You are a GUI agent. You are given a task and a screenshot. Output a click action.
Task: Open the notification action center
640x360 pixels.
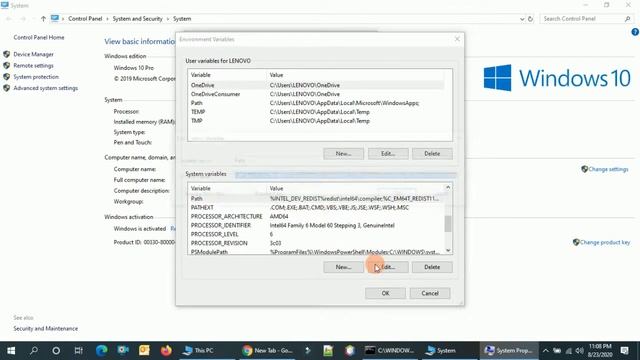624,350
